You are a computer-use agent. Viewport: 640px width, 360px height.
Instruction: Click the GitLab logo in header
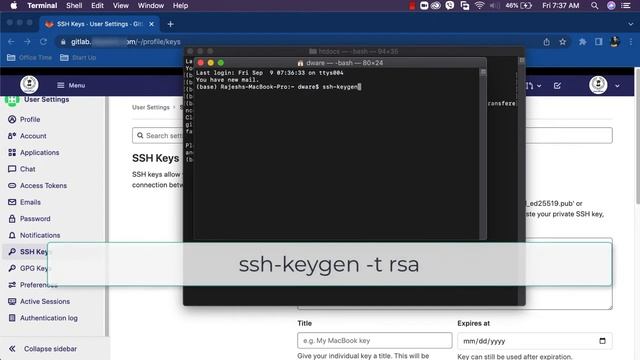[29, 85]
